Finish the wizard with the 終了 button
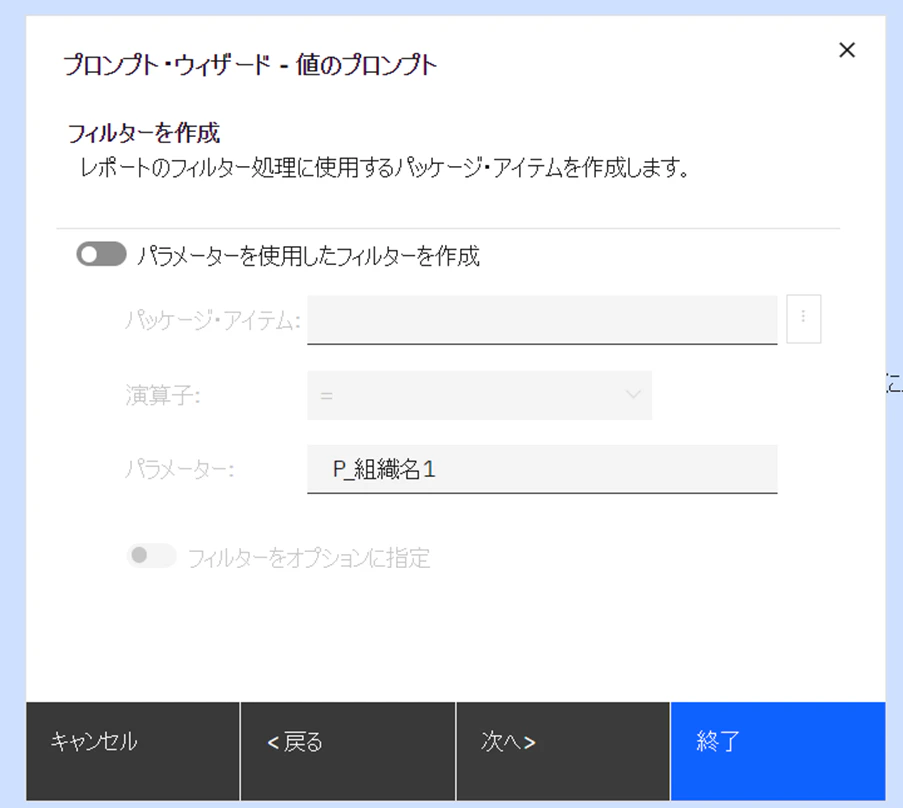The width and height of the screenshot is (903, 808). point(778,751)
